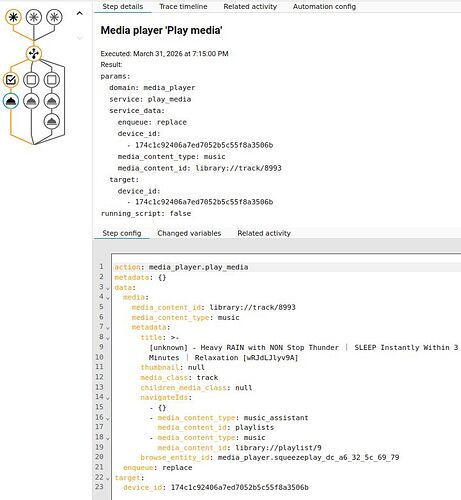Image resolution: width=461 pixels, height=500 pixels.
Task: Select the teal-highlighted action node
Action: (x=11, y=101)
